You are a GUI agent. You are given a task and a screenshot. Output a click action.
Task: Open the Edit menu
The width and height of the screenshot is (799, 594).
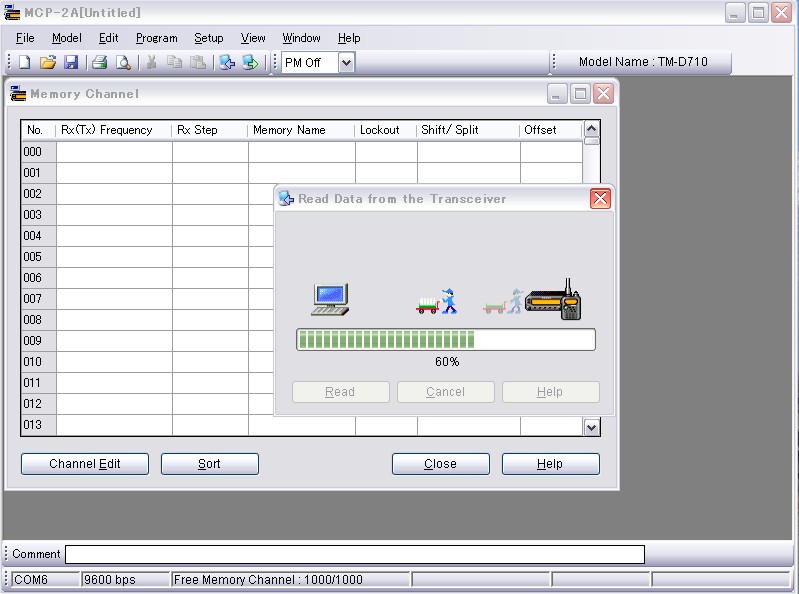(x=109, y=38)
